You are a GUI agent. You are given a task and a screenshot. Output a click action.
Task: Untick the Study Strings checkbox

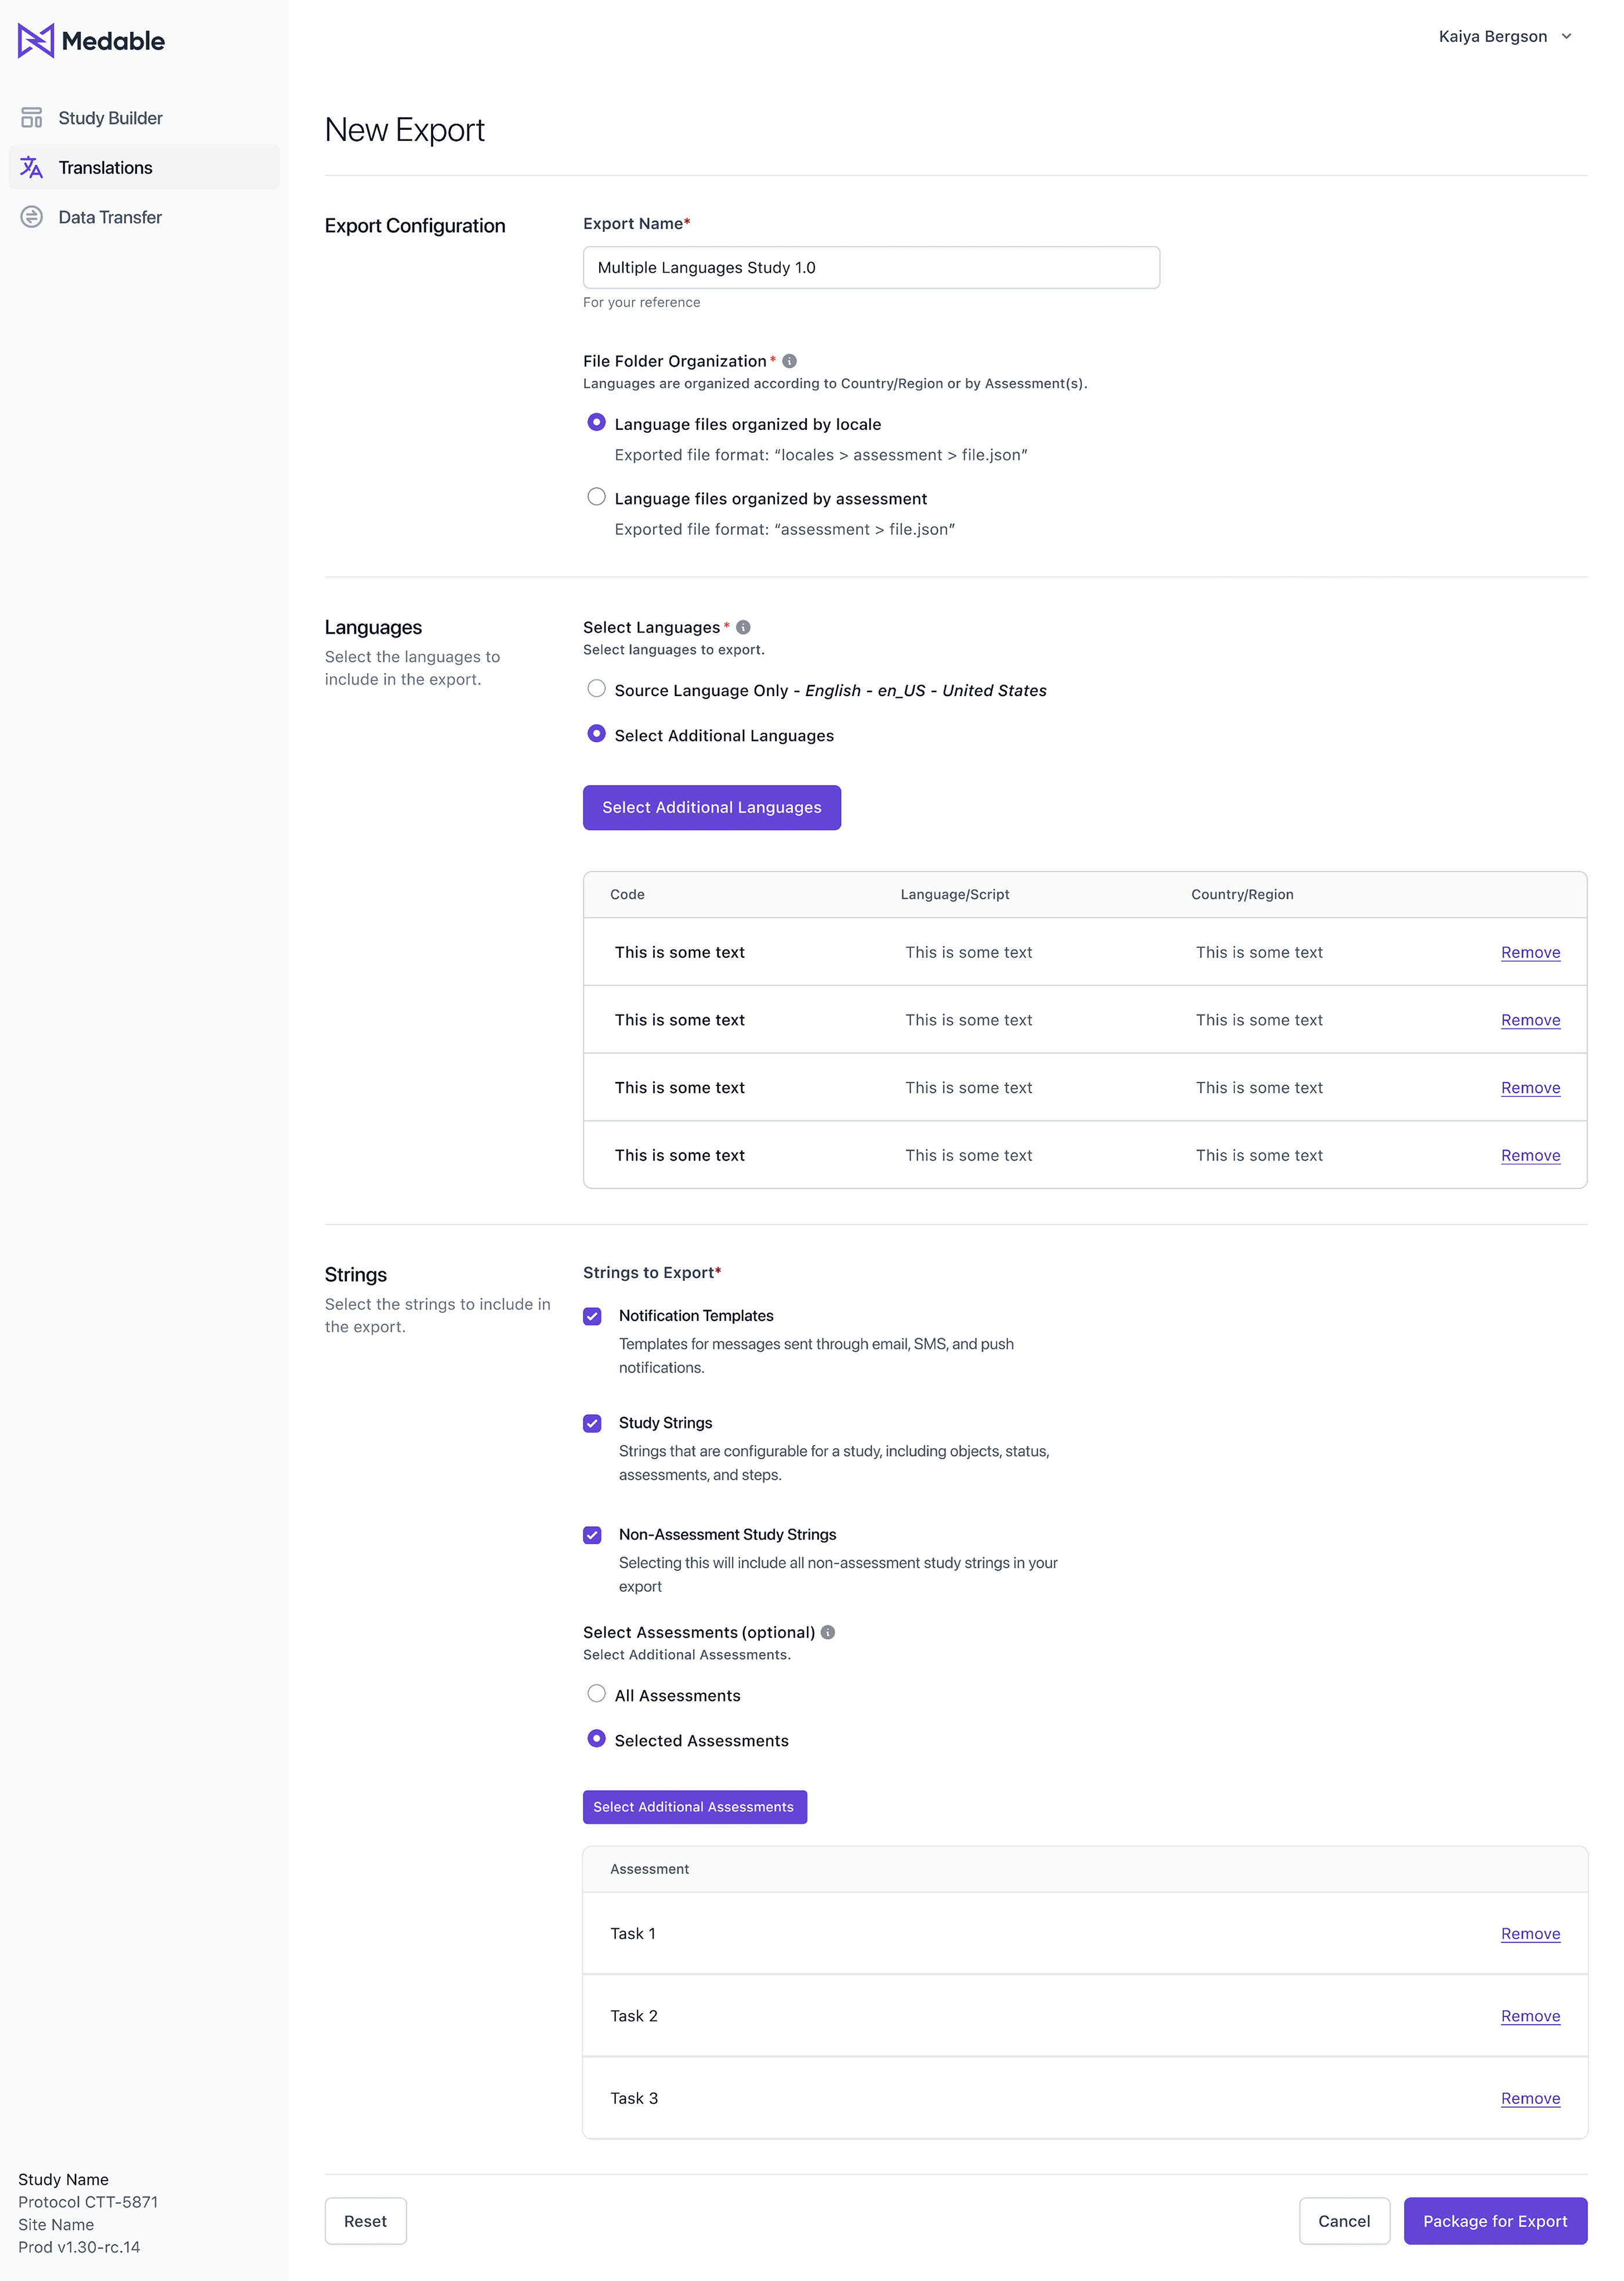pyautogui.click(x=593, y=1423)
